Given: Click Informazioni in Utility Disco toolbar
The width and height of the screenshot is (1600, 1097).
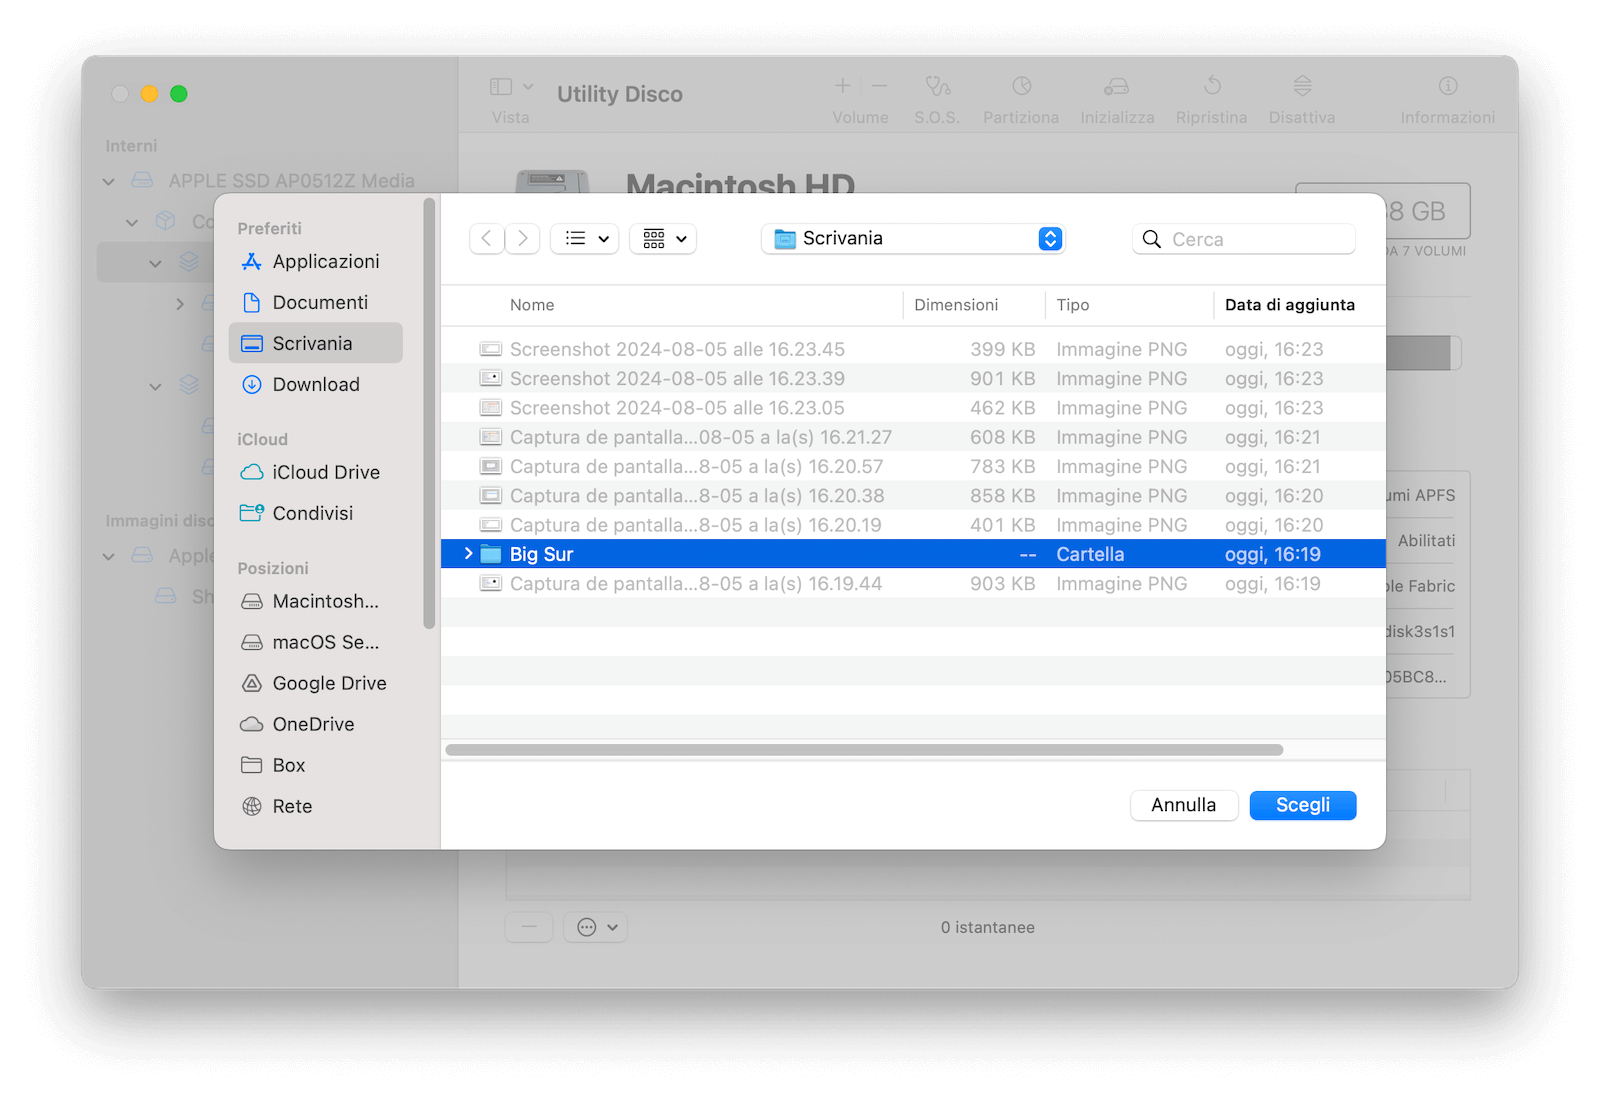Looking at the screenshot, I should tap(1448, 100).
